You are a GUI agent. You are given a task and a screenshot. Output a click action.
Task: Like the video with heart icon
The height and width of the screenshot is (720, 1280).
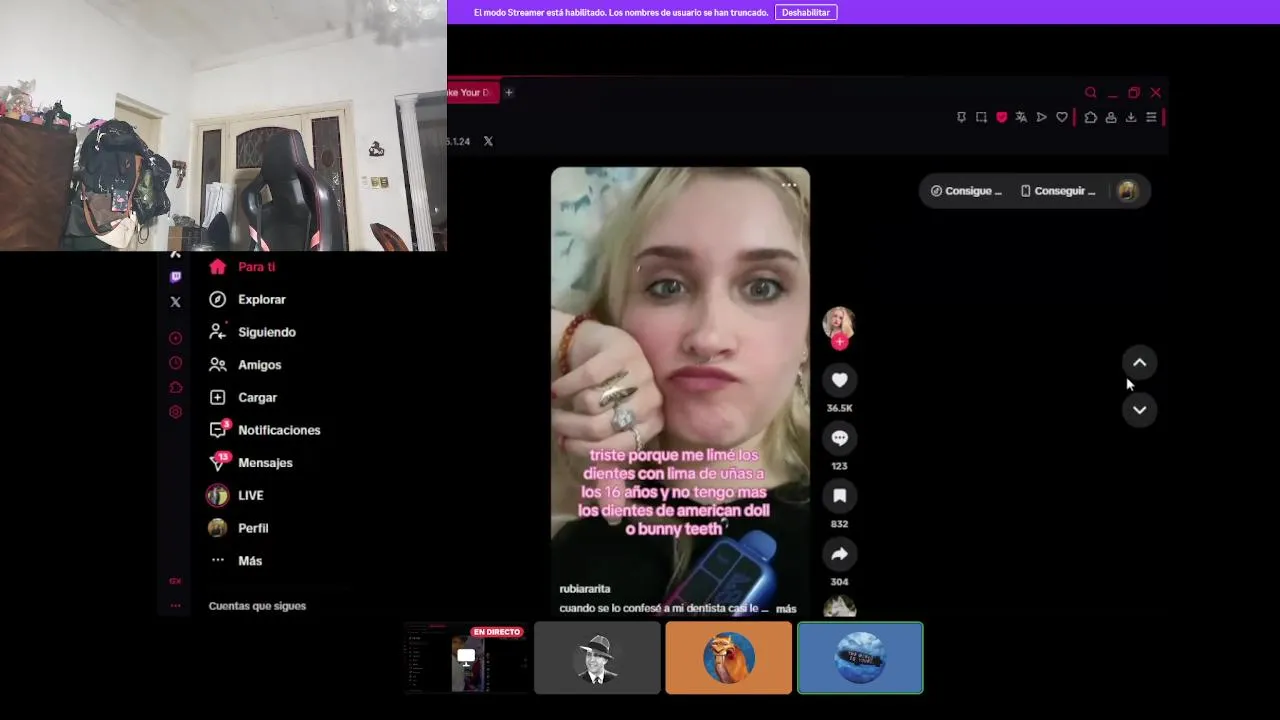839,380
